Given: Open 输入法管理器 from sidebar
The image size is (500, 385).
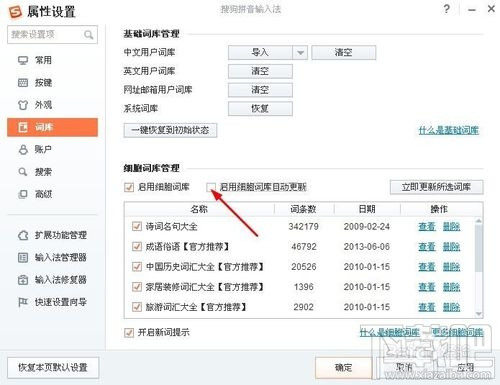Looking at the screenshot, I should (52, 257).
